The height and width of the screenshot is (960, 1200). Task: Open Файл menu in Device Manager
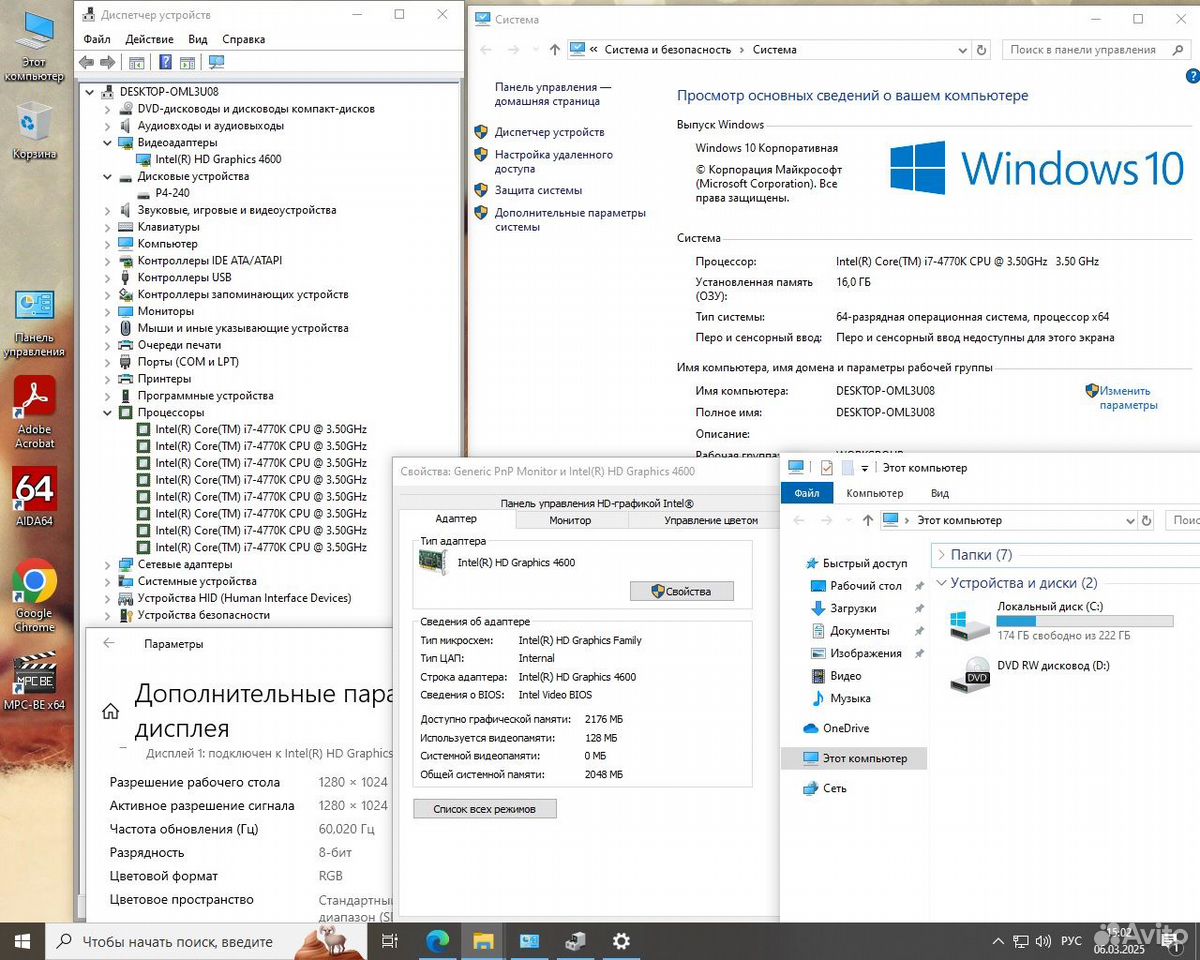pos(97,39)
